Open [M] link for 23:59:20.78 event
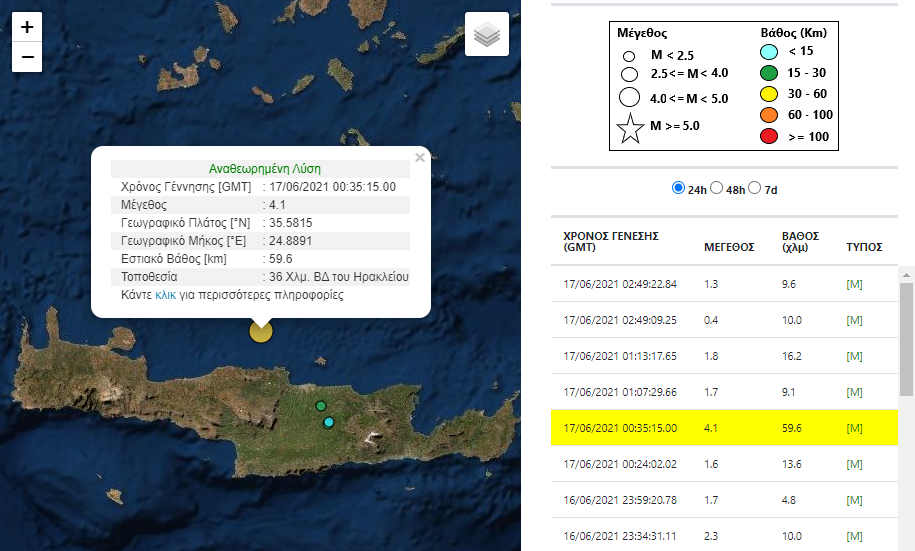This screenshot has height=551, width=915. point(854,500)
